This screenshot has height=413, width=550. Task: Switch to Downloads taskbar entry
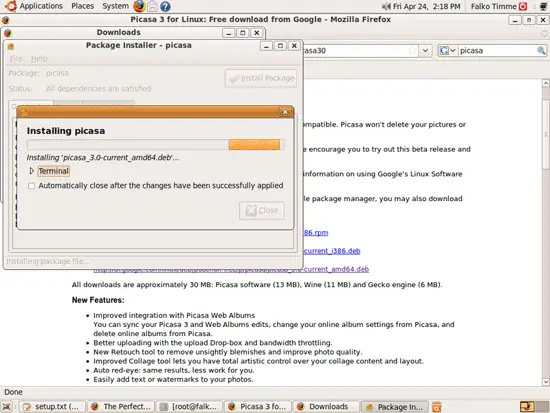(x=326, y=407)
